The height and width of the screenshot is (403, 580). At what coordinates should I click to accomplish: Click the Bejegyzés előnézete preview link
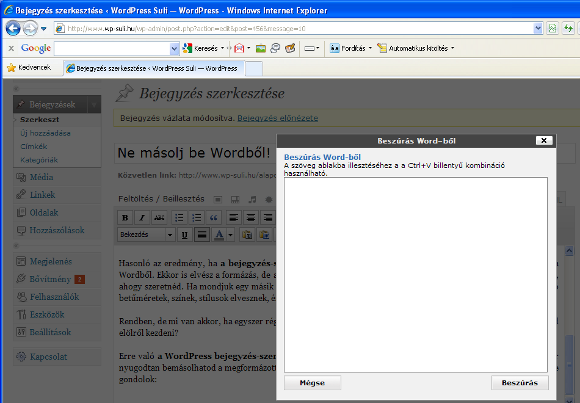point(278,118)
